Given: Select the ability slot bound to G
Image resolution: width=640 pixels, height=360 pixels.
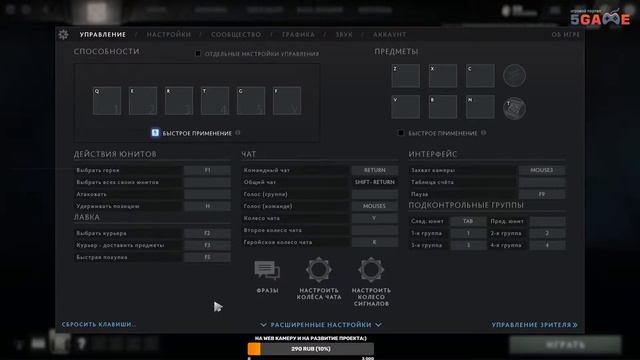Looking at the screenshot, I should [x=251, y=100].
